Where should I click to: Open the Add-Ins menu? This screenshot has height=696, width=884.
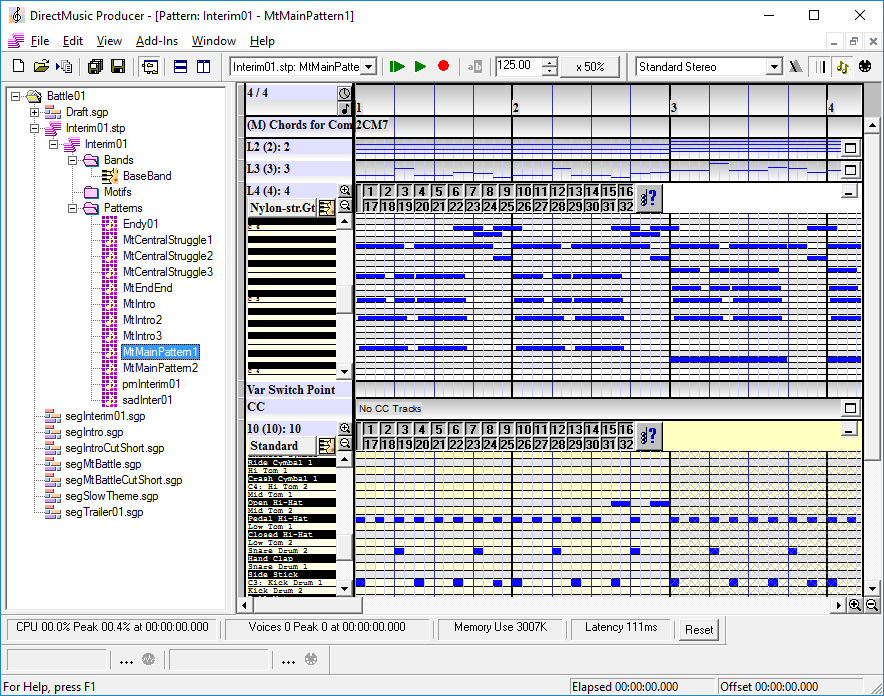click(x=156, y=41)
